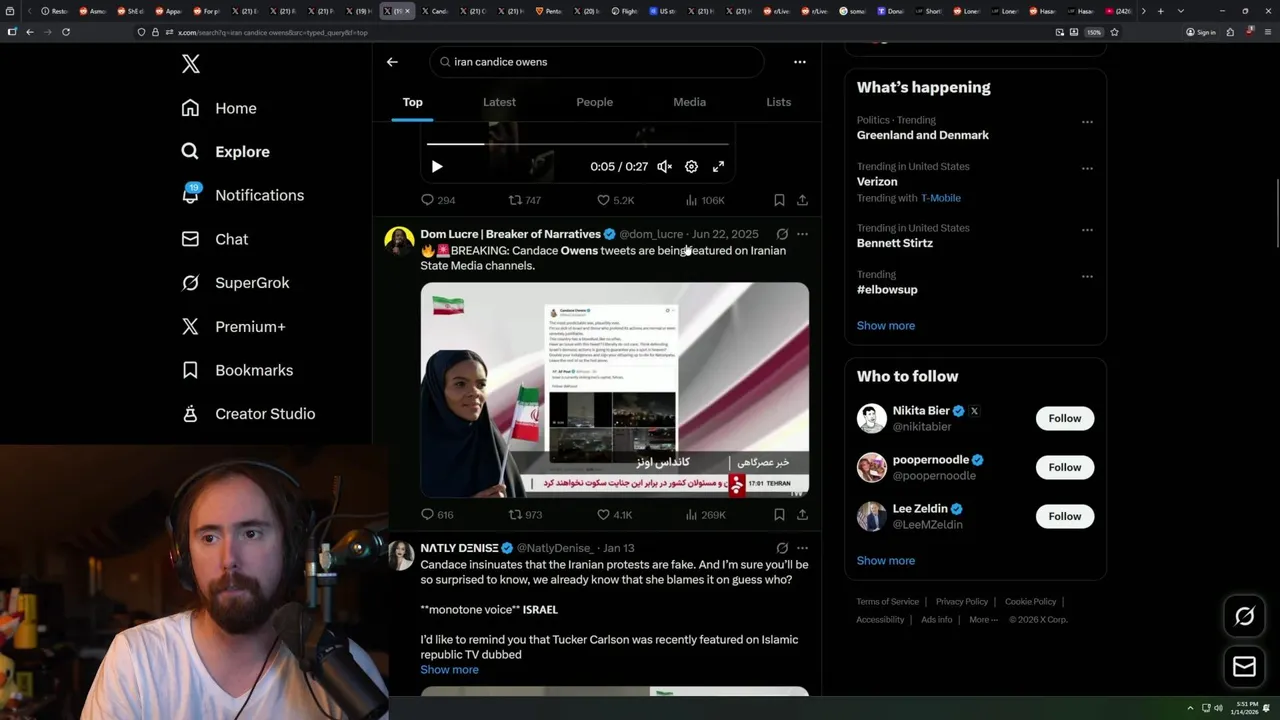Open a new browser tab
Screen dimensions: 1280x720
tap(1160, 11)
